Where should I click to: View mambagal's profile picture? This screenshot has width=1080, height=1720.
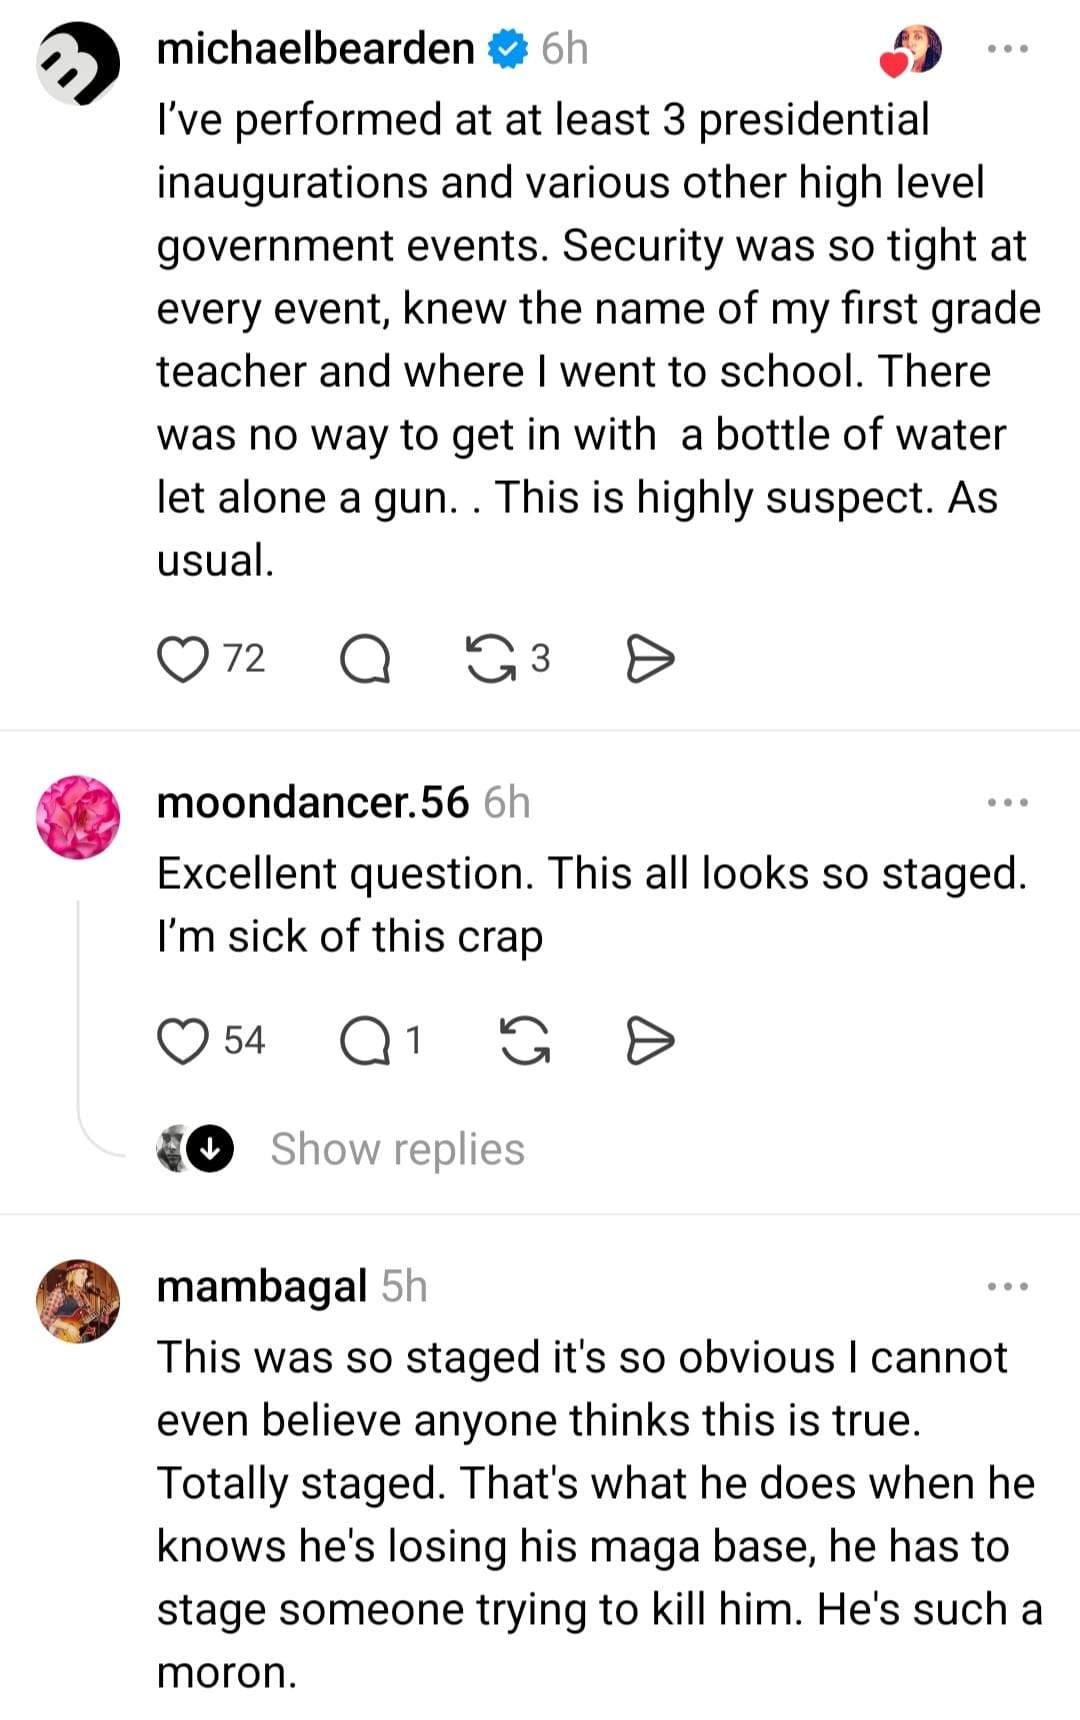(78, 1301)
